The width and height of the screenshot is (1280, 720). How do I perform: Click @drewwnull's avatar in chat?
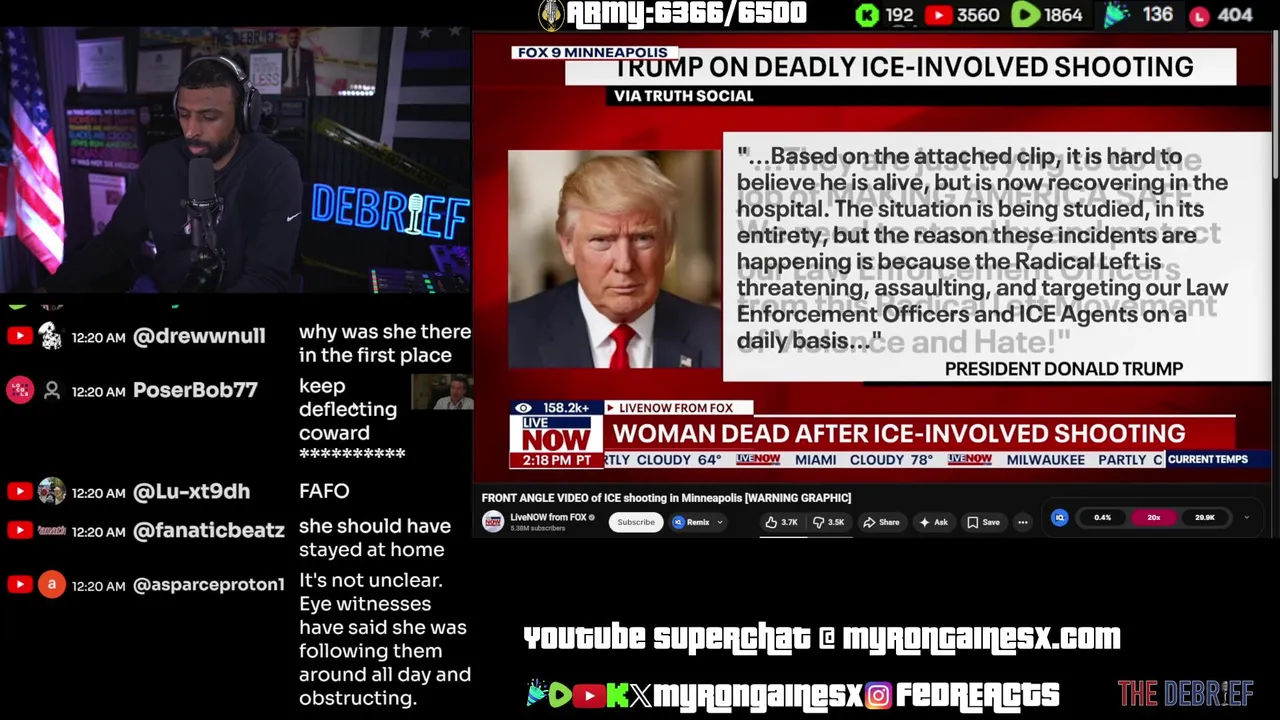click(x=51, y=336)
